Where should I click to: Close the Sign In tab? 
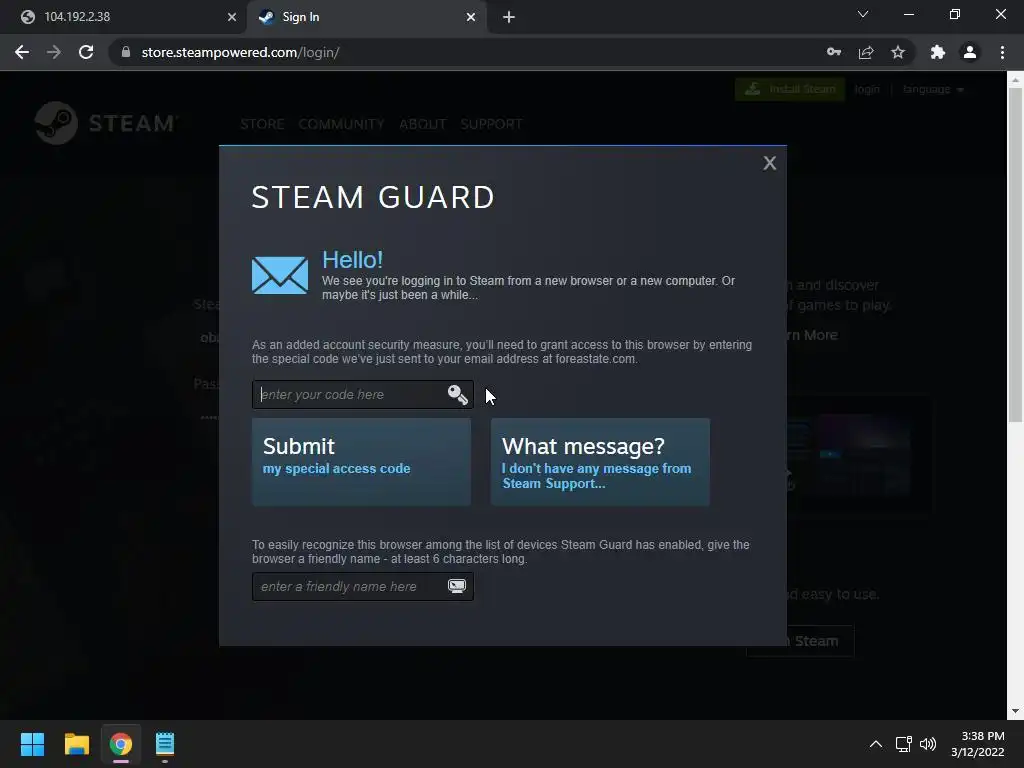(x=471, y=17)
